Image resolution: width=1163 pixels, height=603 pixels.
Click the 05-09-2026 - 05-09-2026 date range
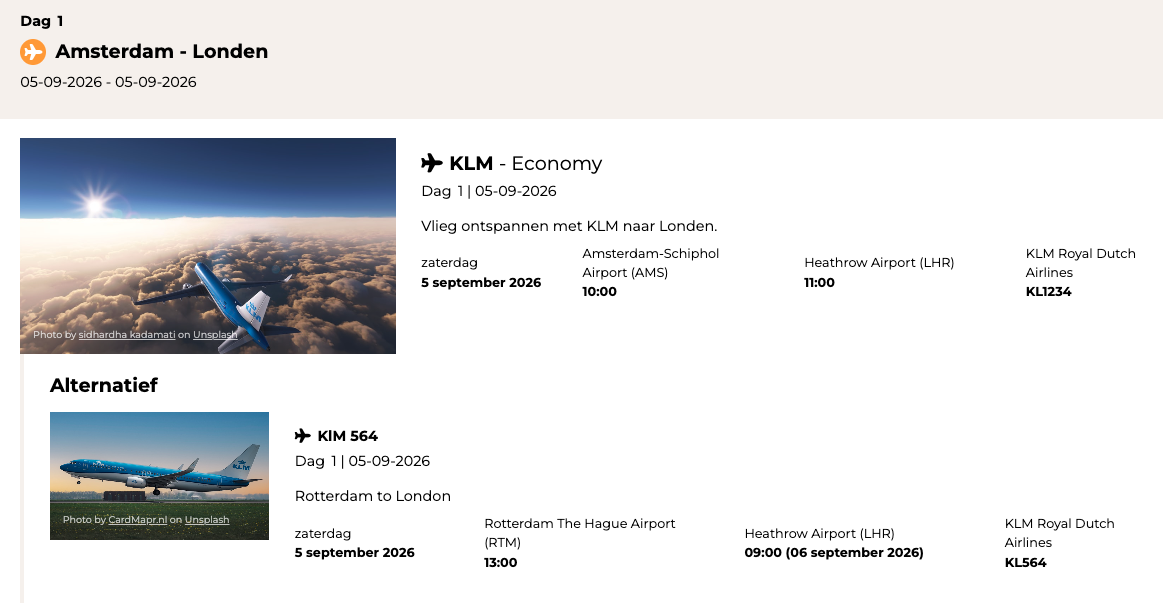click(x=108, y=82)
